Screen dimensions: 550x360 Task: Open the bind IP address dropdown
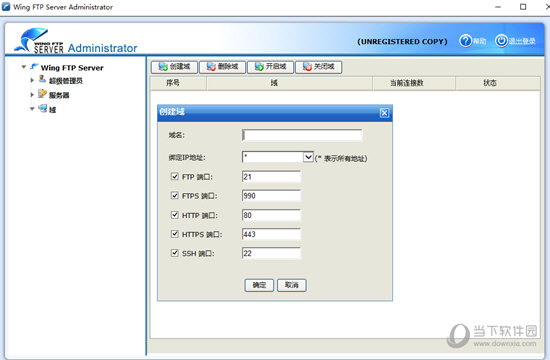click(x=308, y=157)
